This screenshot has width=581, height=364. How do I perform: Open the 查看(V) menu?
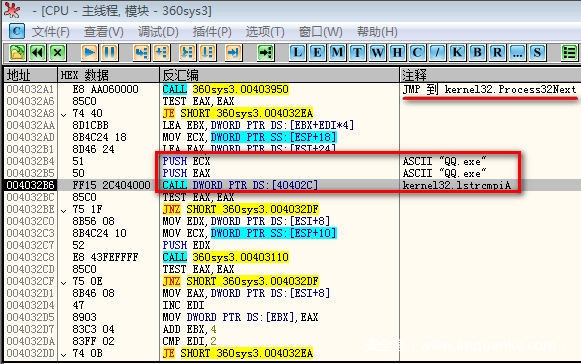coord(104,32)
